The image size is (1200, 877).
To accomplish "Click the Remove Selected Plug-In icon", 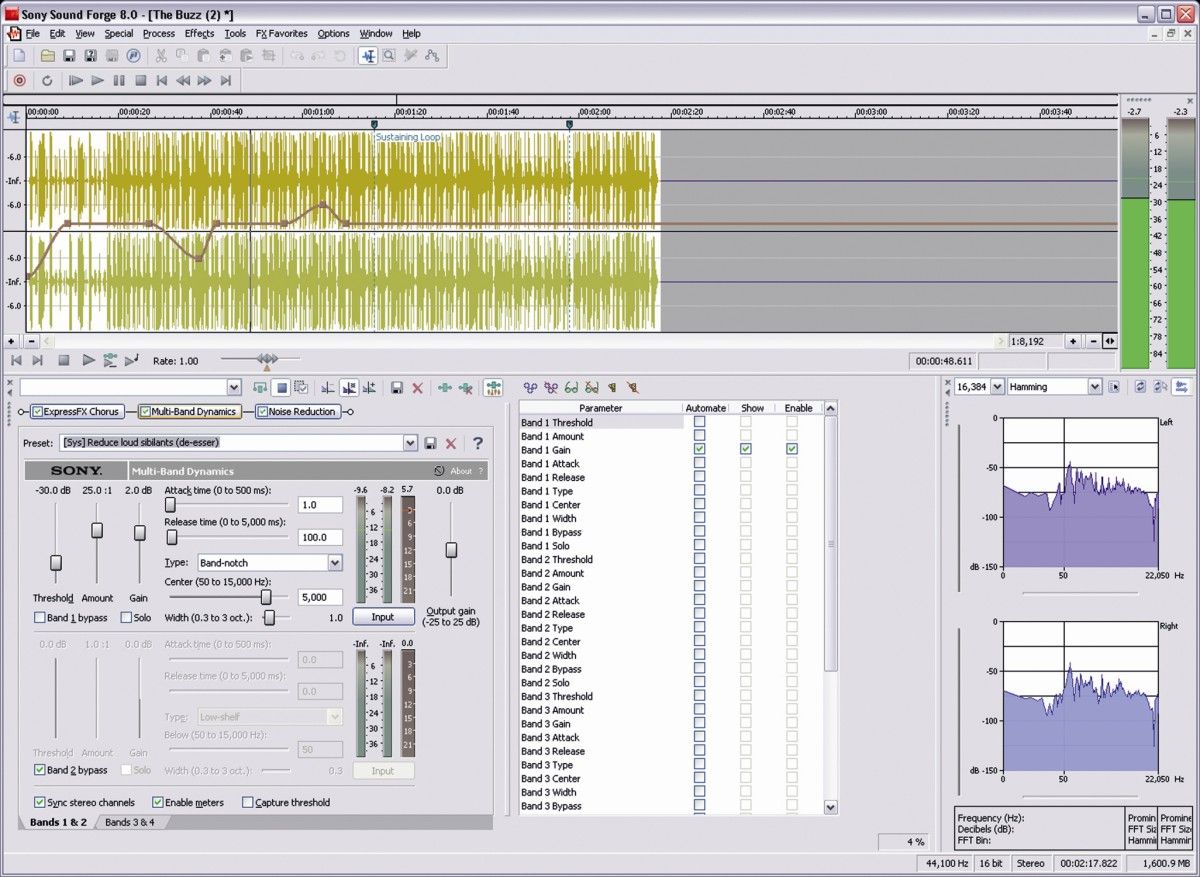I will coord(466,387).
